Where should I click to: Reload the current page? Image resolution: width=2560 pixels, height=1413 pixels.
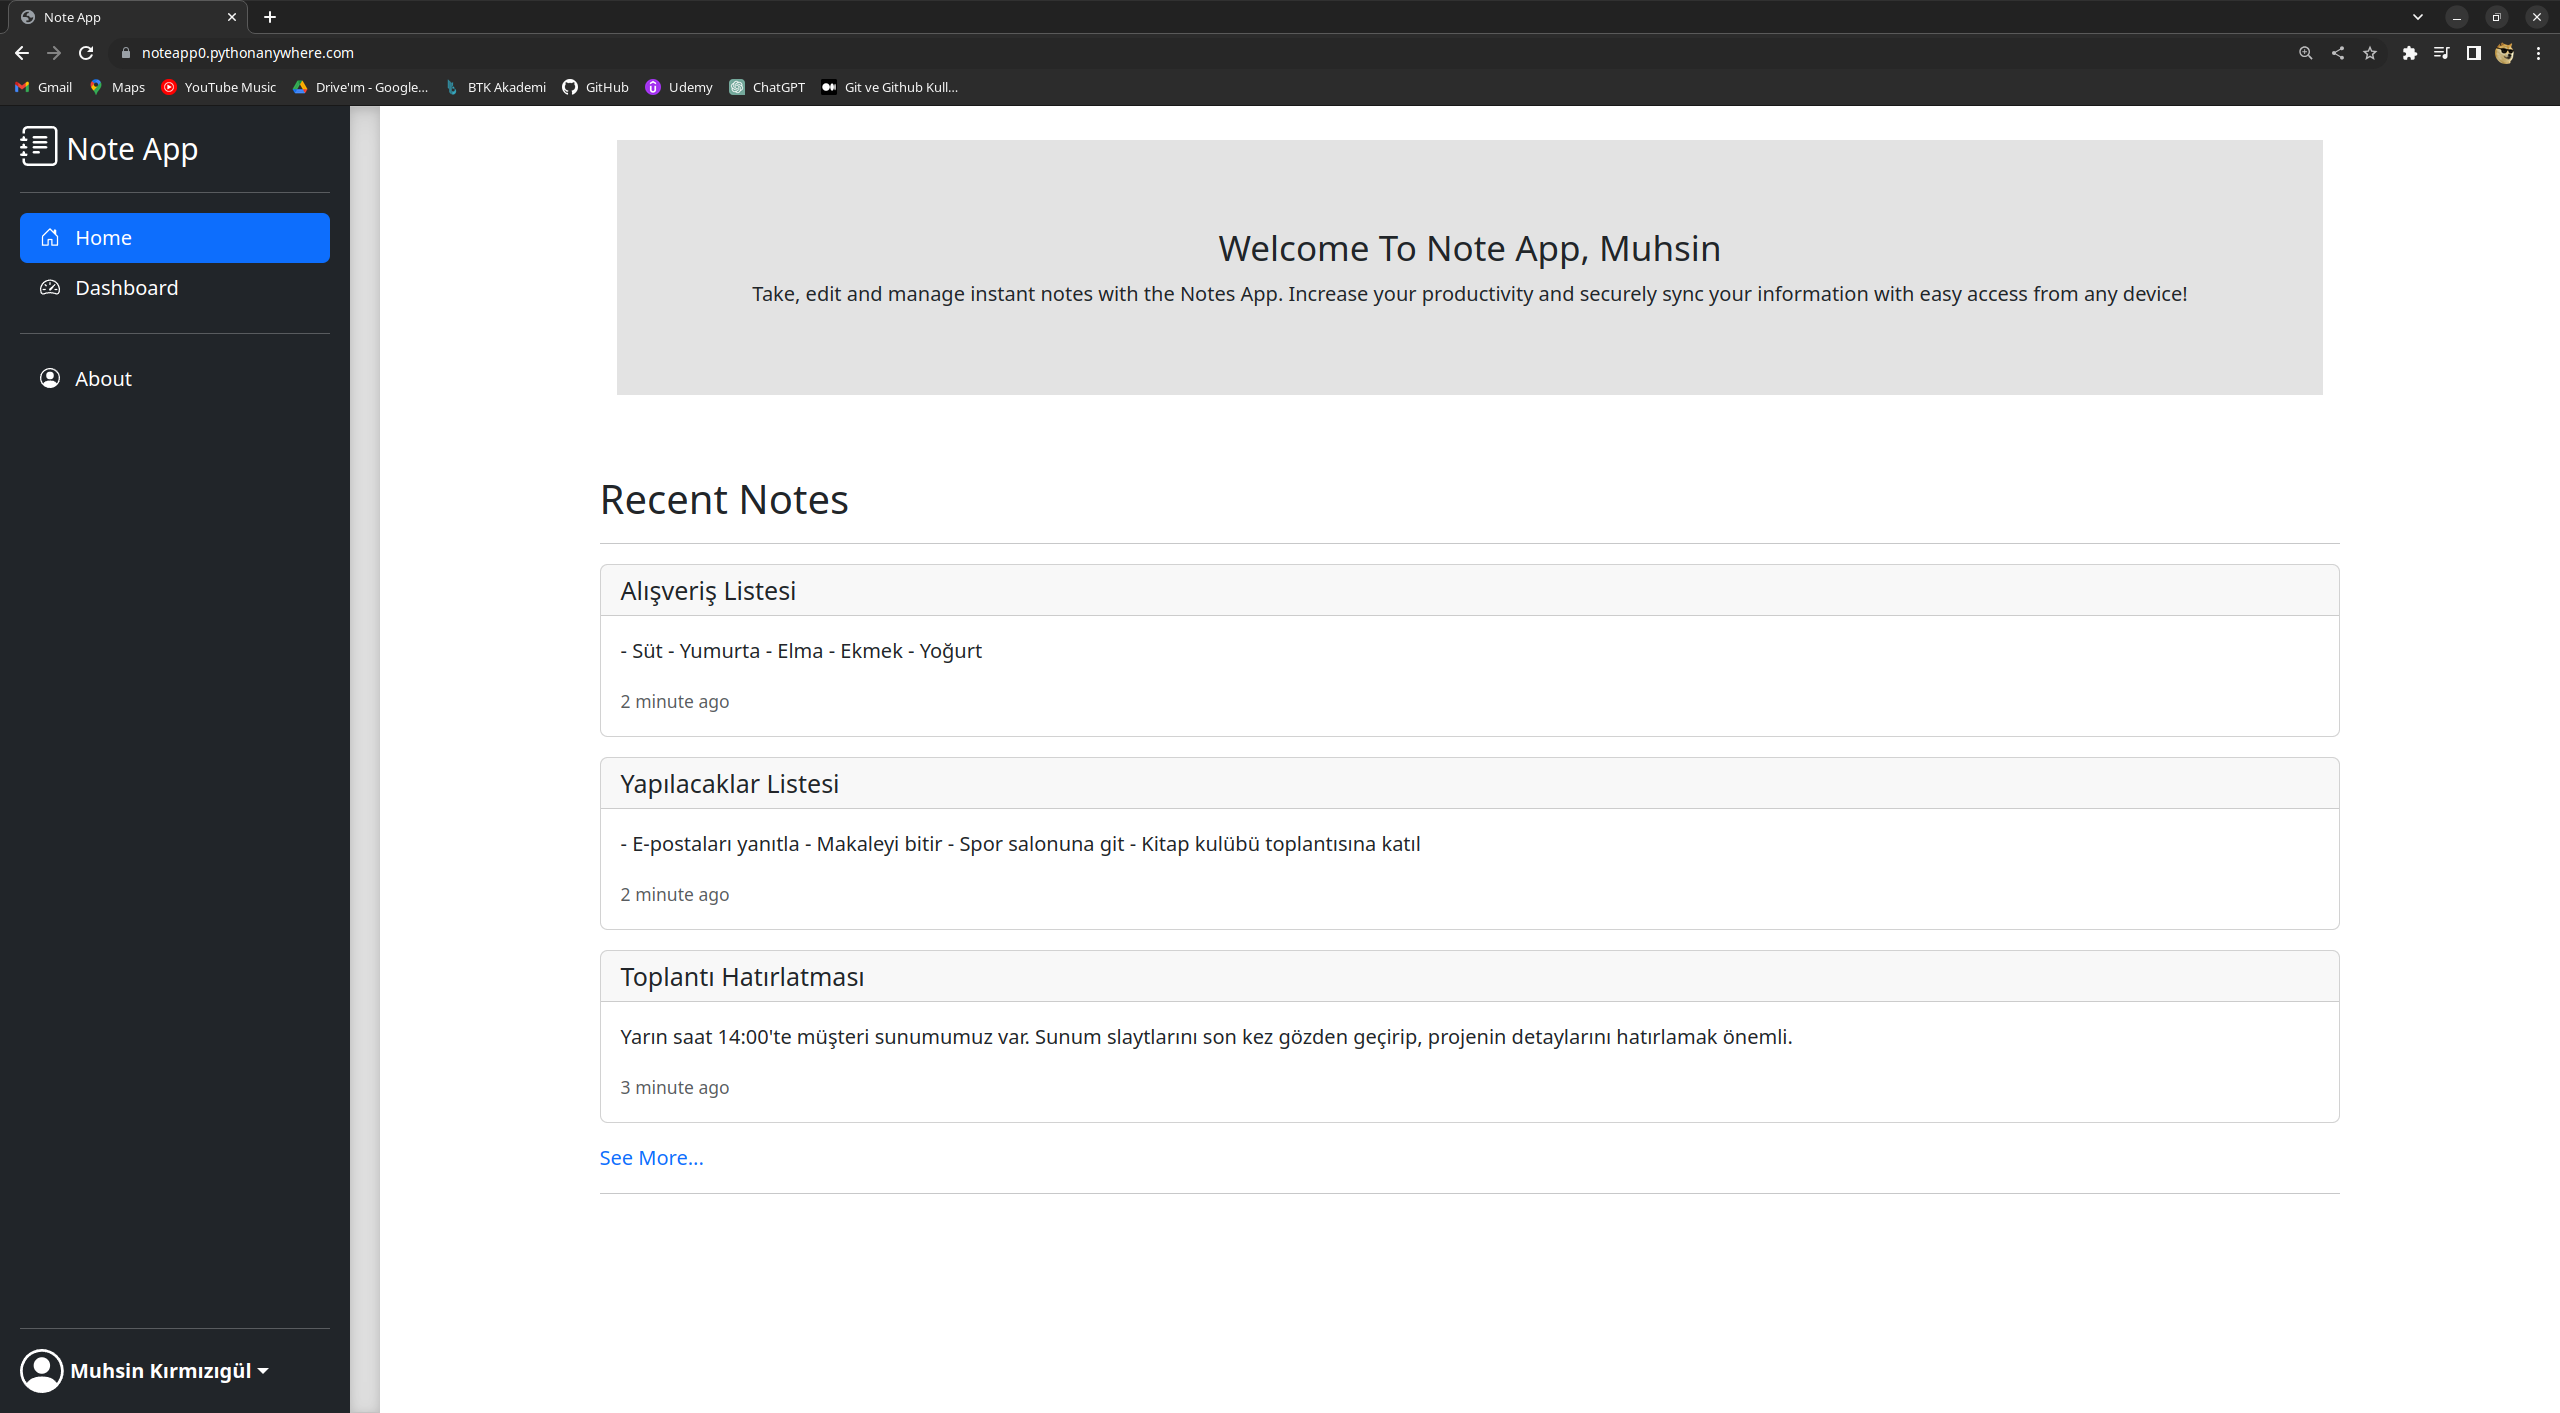(x=85, y=53)
